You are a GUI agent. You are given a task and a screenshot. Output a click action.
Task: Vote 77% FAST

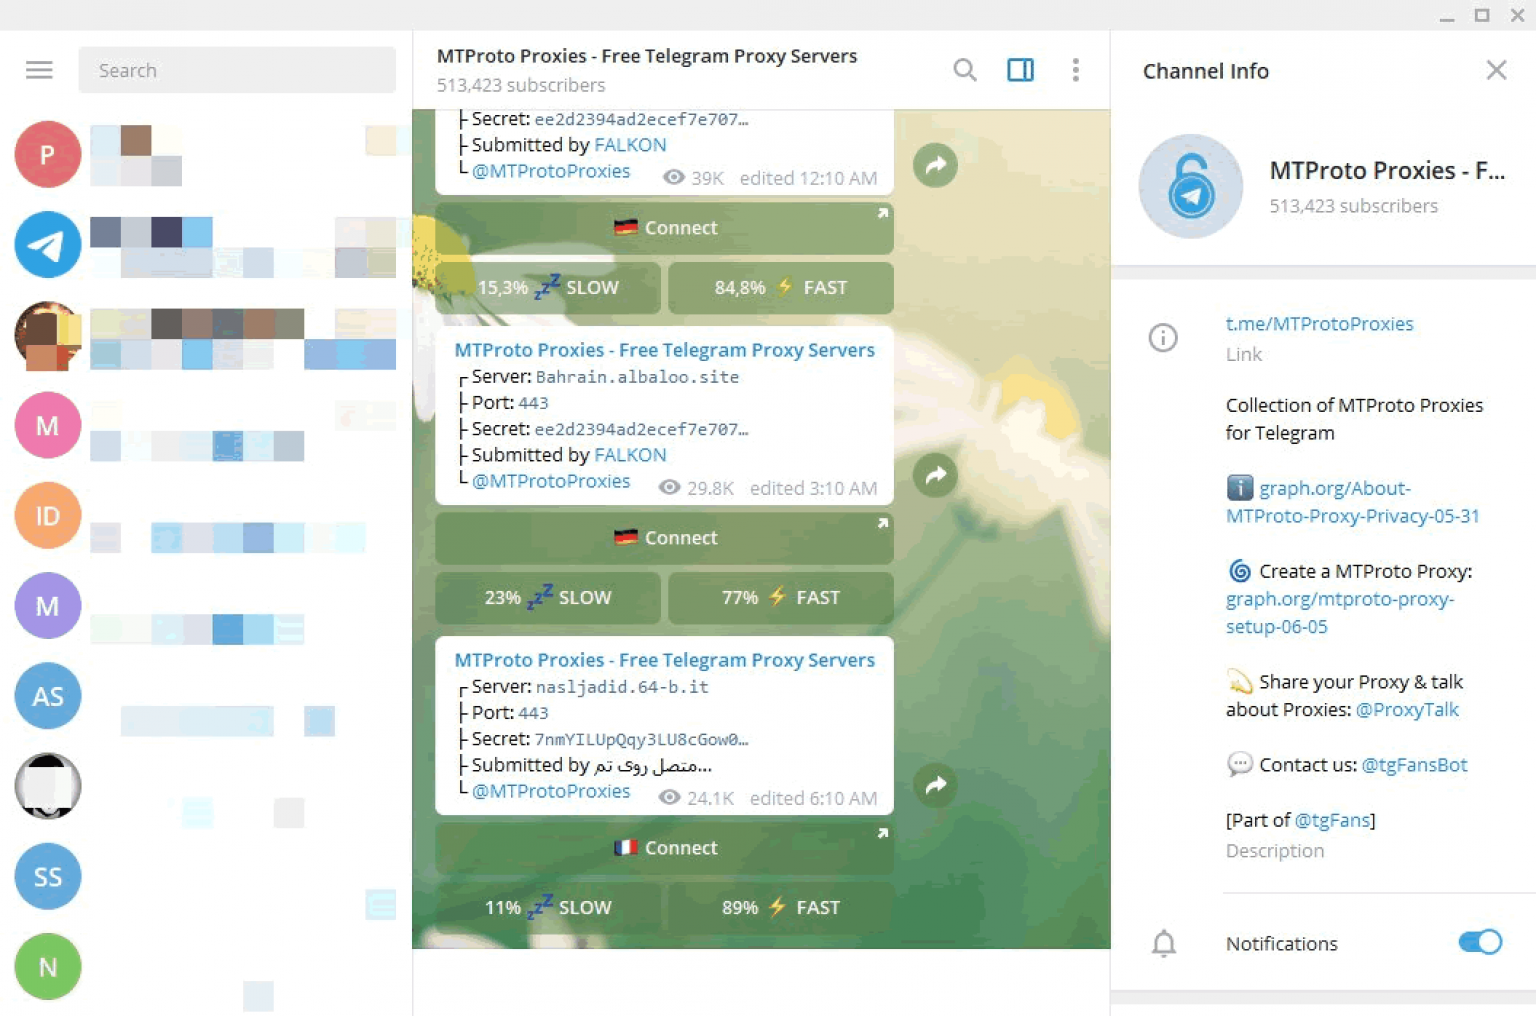(780, 598)
